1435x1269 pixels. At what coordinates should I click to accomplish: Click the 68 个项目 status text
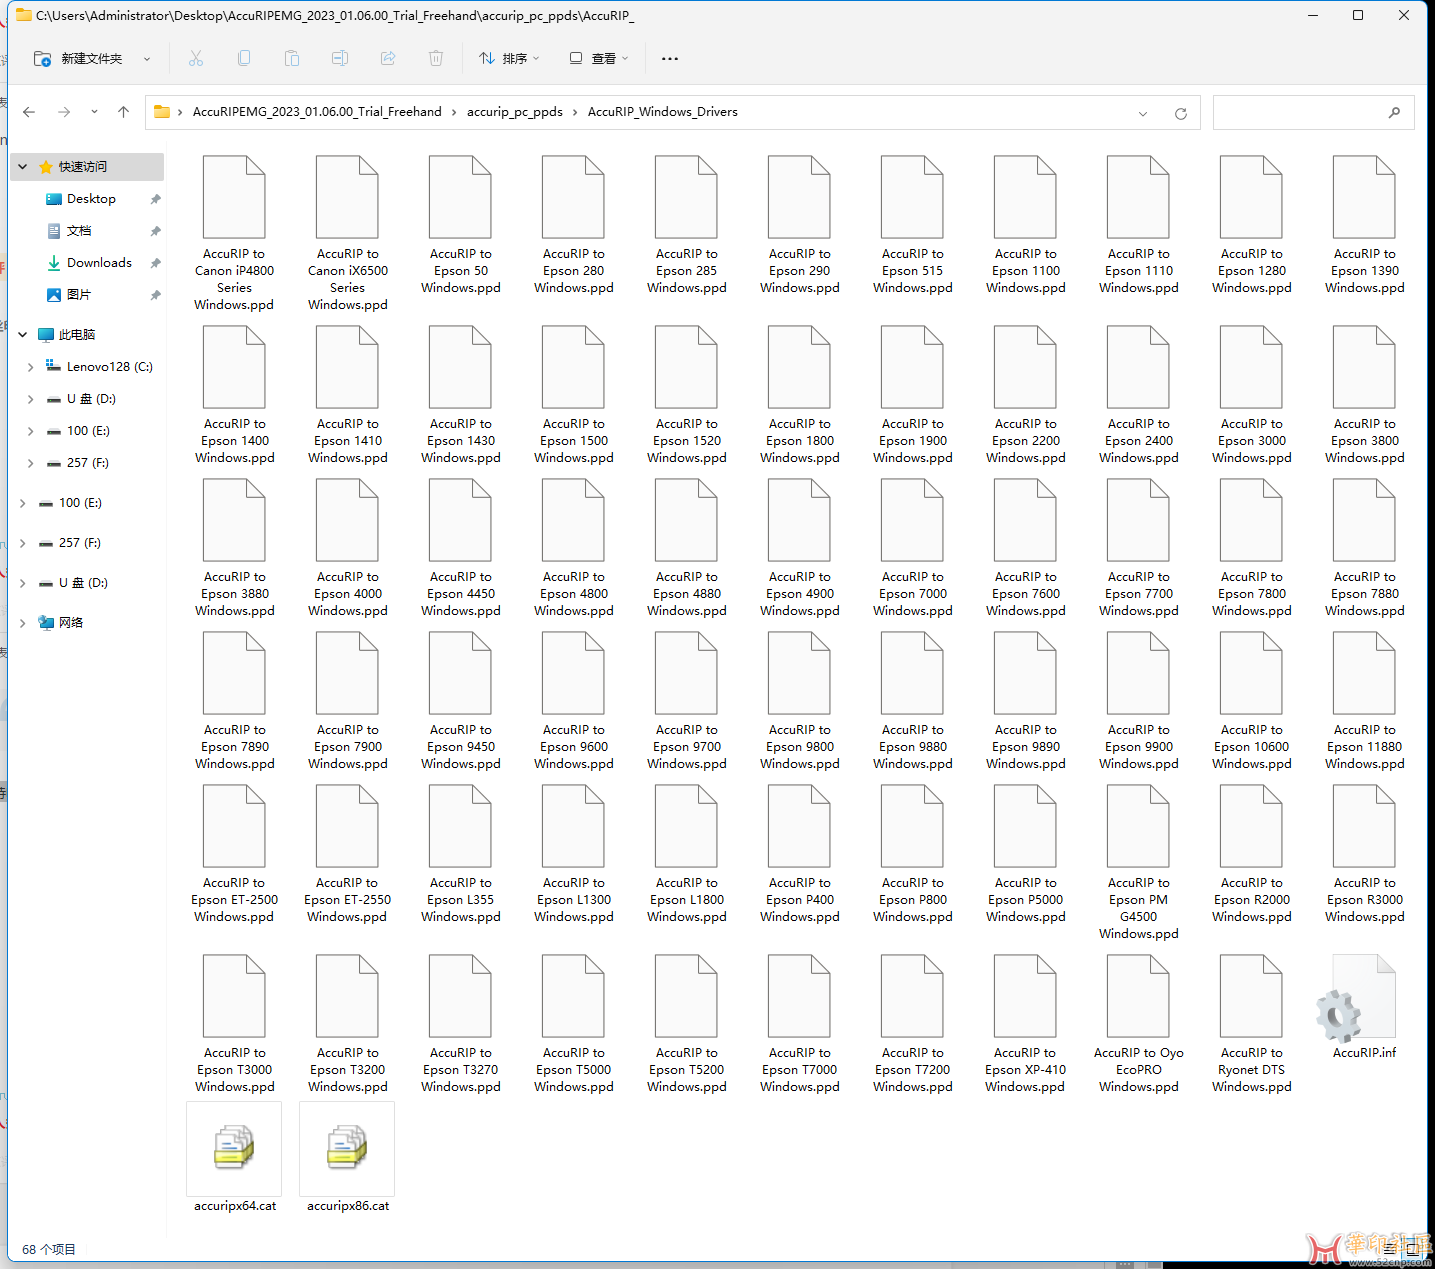coord(49,1249)
